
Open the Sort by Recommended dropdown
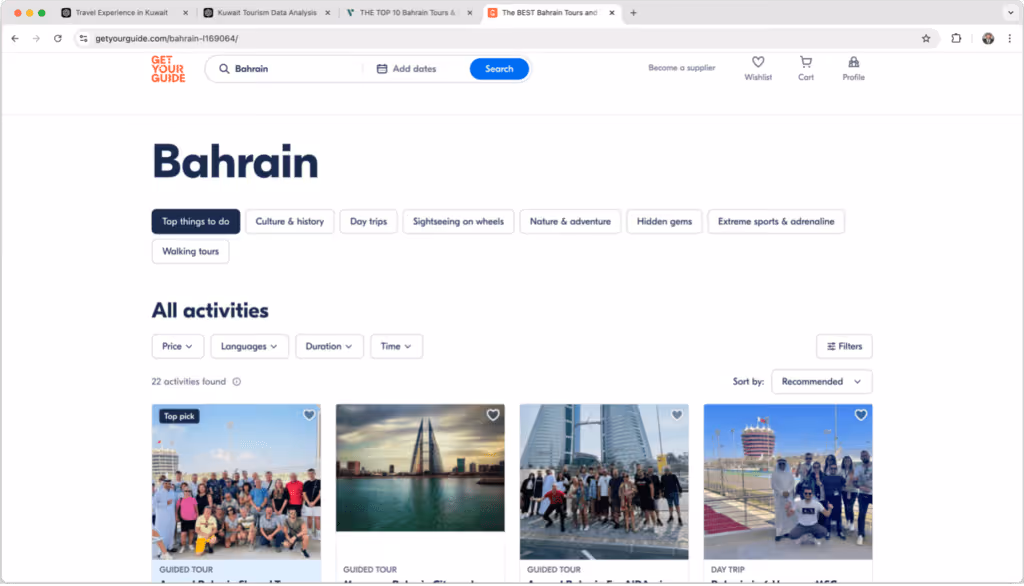822,382
